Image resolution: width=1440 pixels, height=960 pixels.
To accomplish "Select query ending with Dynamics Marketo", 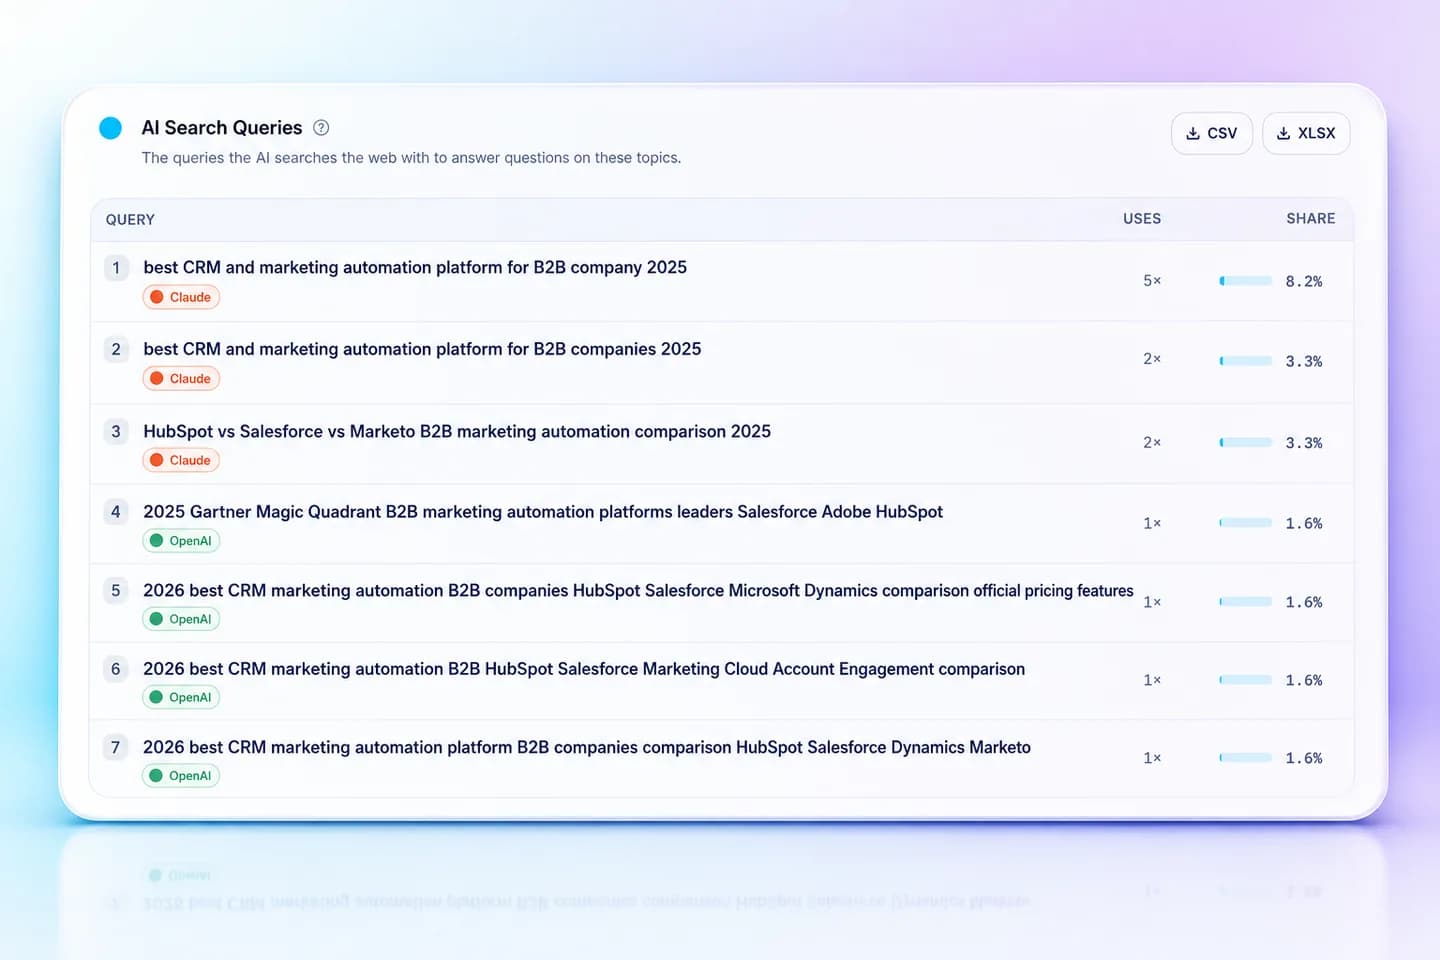I will coord(587,748).
